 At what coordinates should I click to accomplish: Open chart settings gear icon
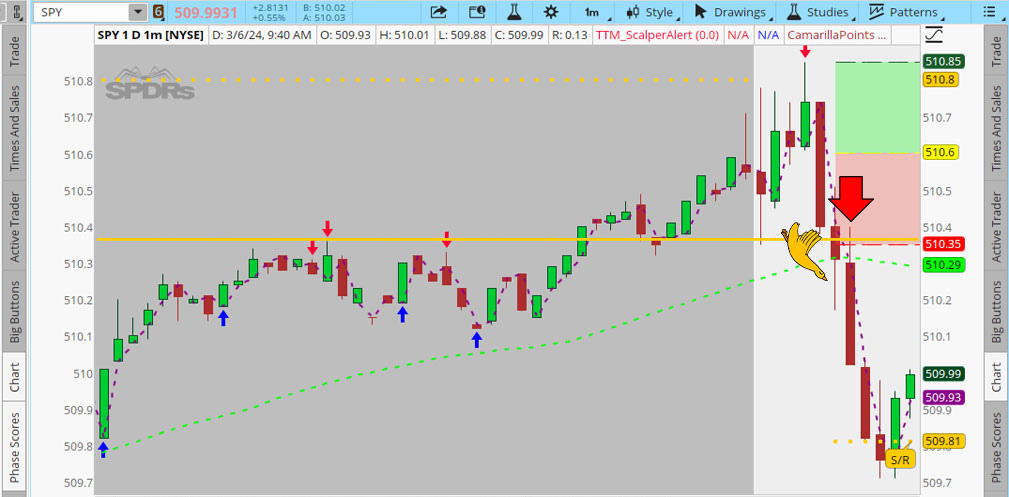(551, 12)
